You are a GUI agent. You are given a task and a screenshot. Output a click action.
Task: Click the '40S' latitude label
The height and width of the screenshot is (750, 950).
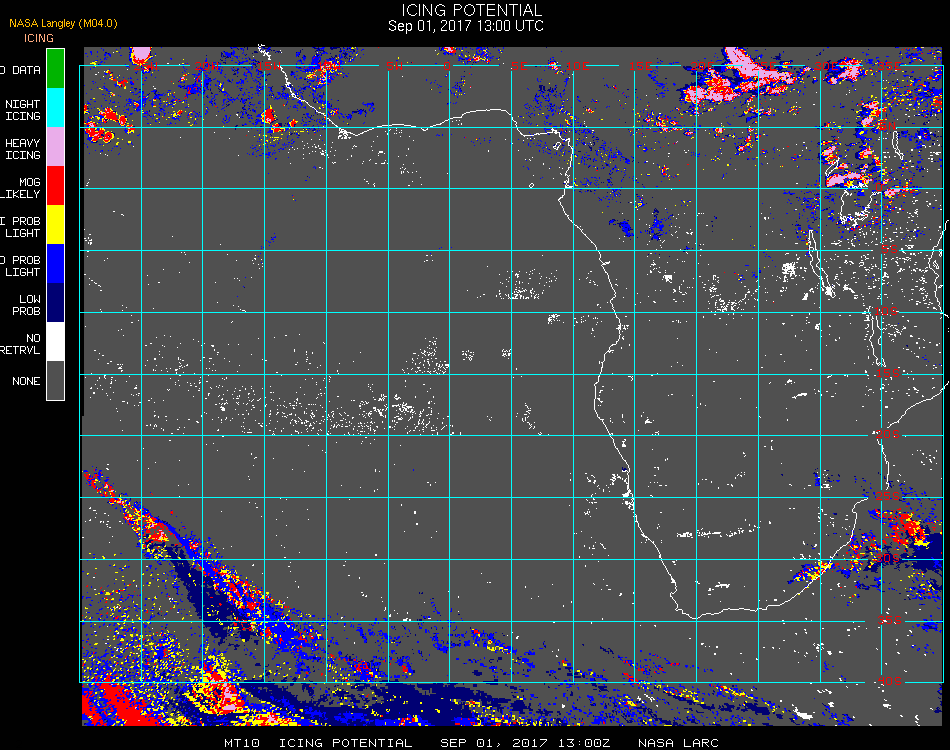pyautogui.click(x=889, y=682)
